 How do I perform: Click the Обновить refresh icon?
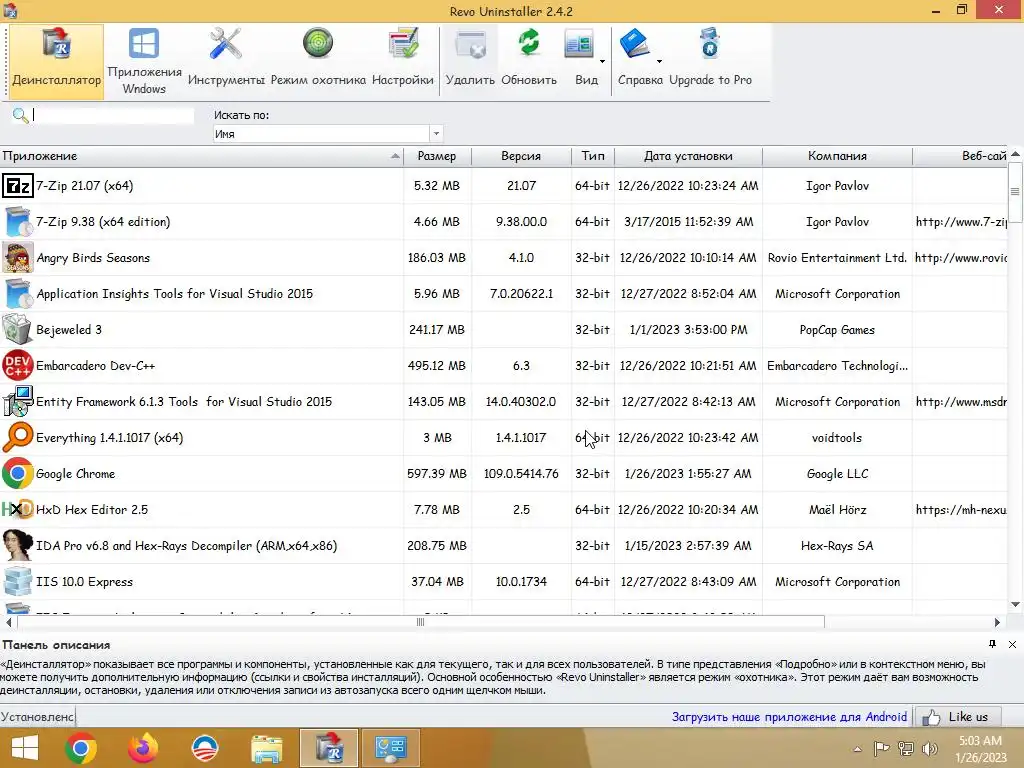[529, 44]
